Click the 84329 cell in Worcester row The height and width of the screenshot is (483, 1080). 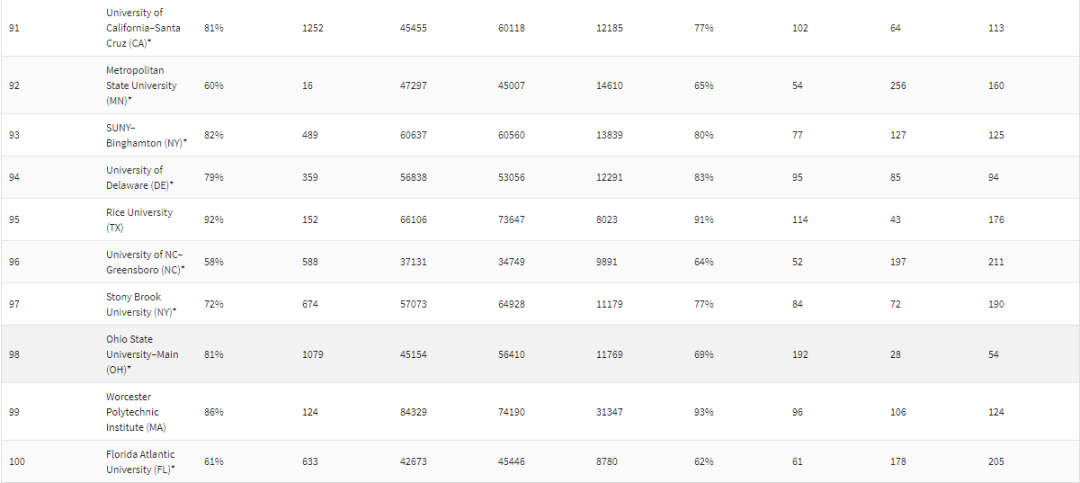point(413,412)
